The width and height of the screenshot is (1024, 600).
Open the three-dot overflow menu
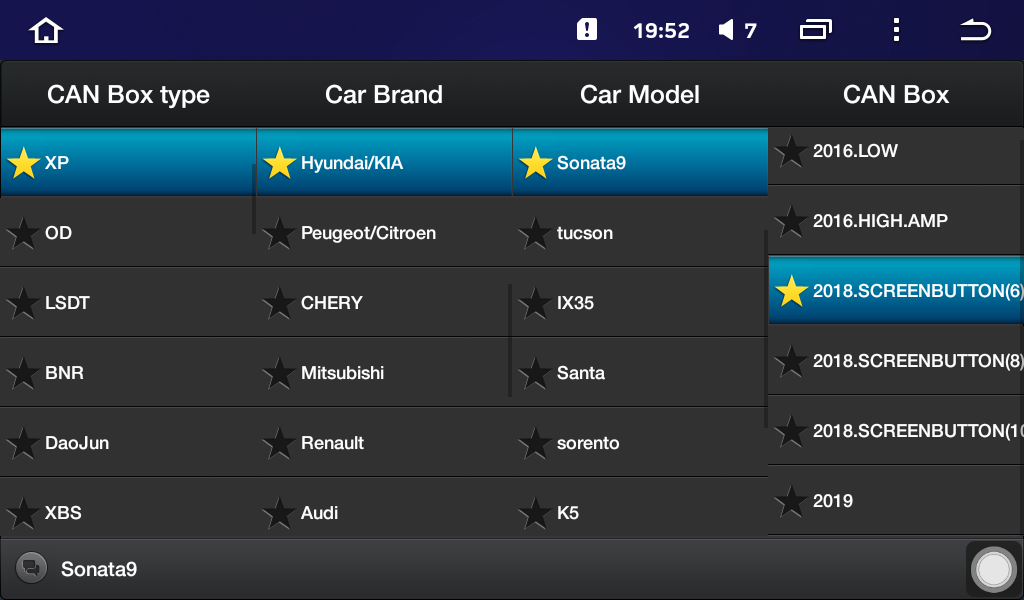(x=896, y=30)
